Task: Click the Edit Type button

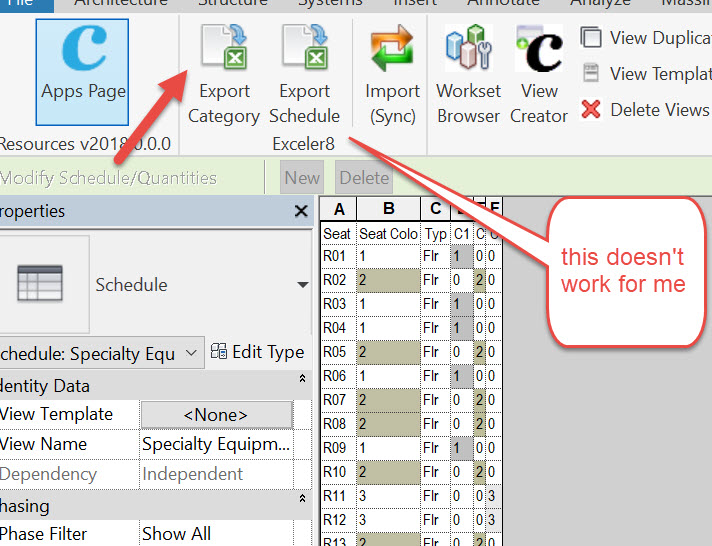Action: tap(258, 352)
